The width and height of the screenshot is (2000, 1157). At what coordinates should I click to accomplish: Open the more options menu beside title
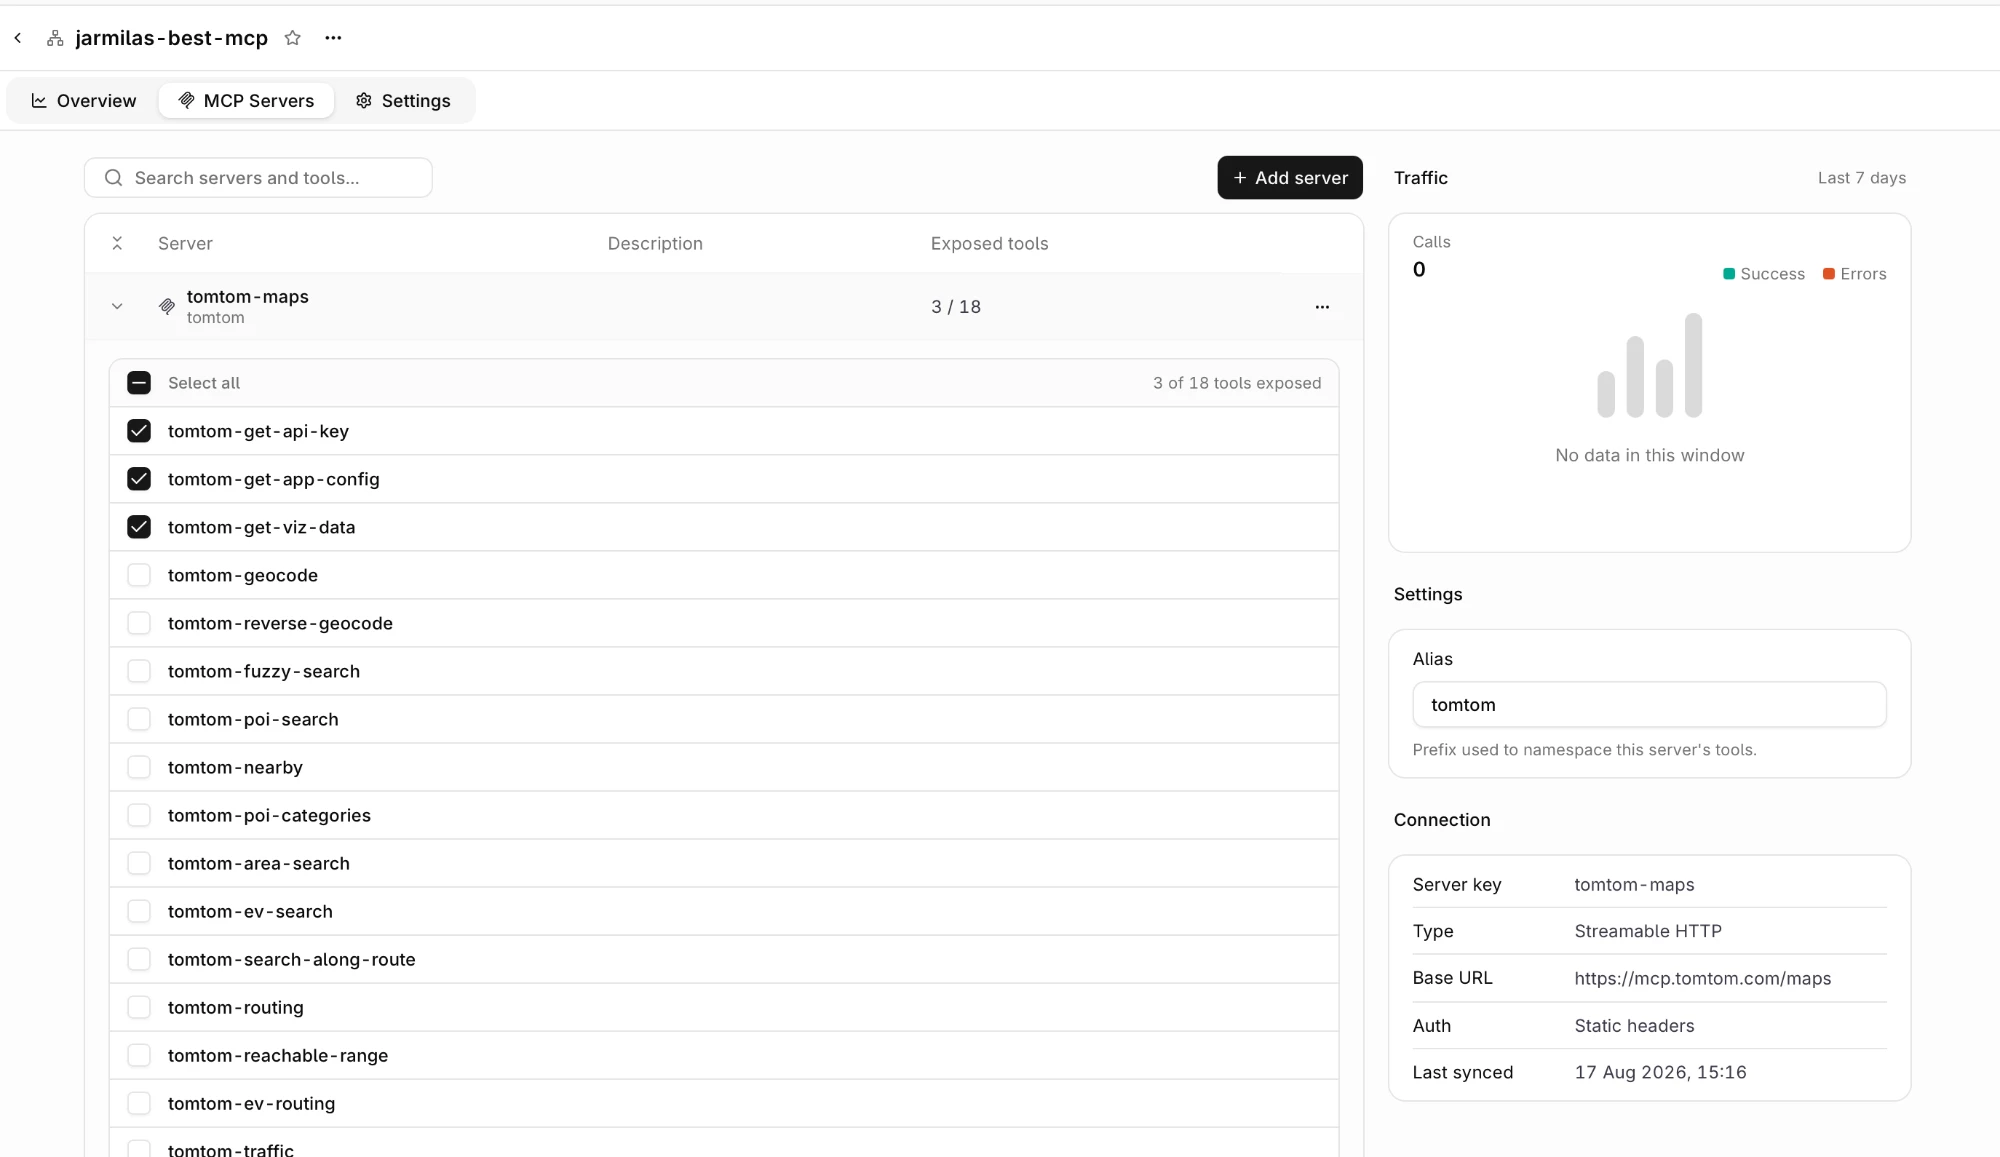tap(333, 38)
